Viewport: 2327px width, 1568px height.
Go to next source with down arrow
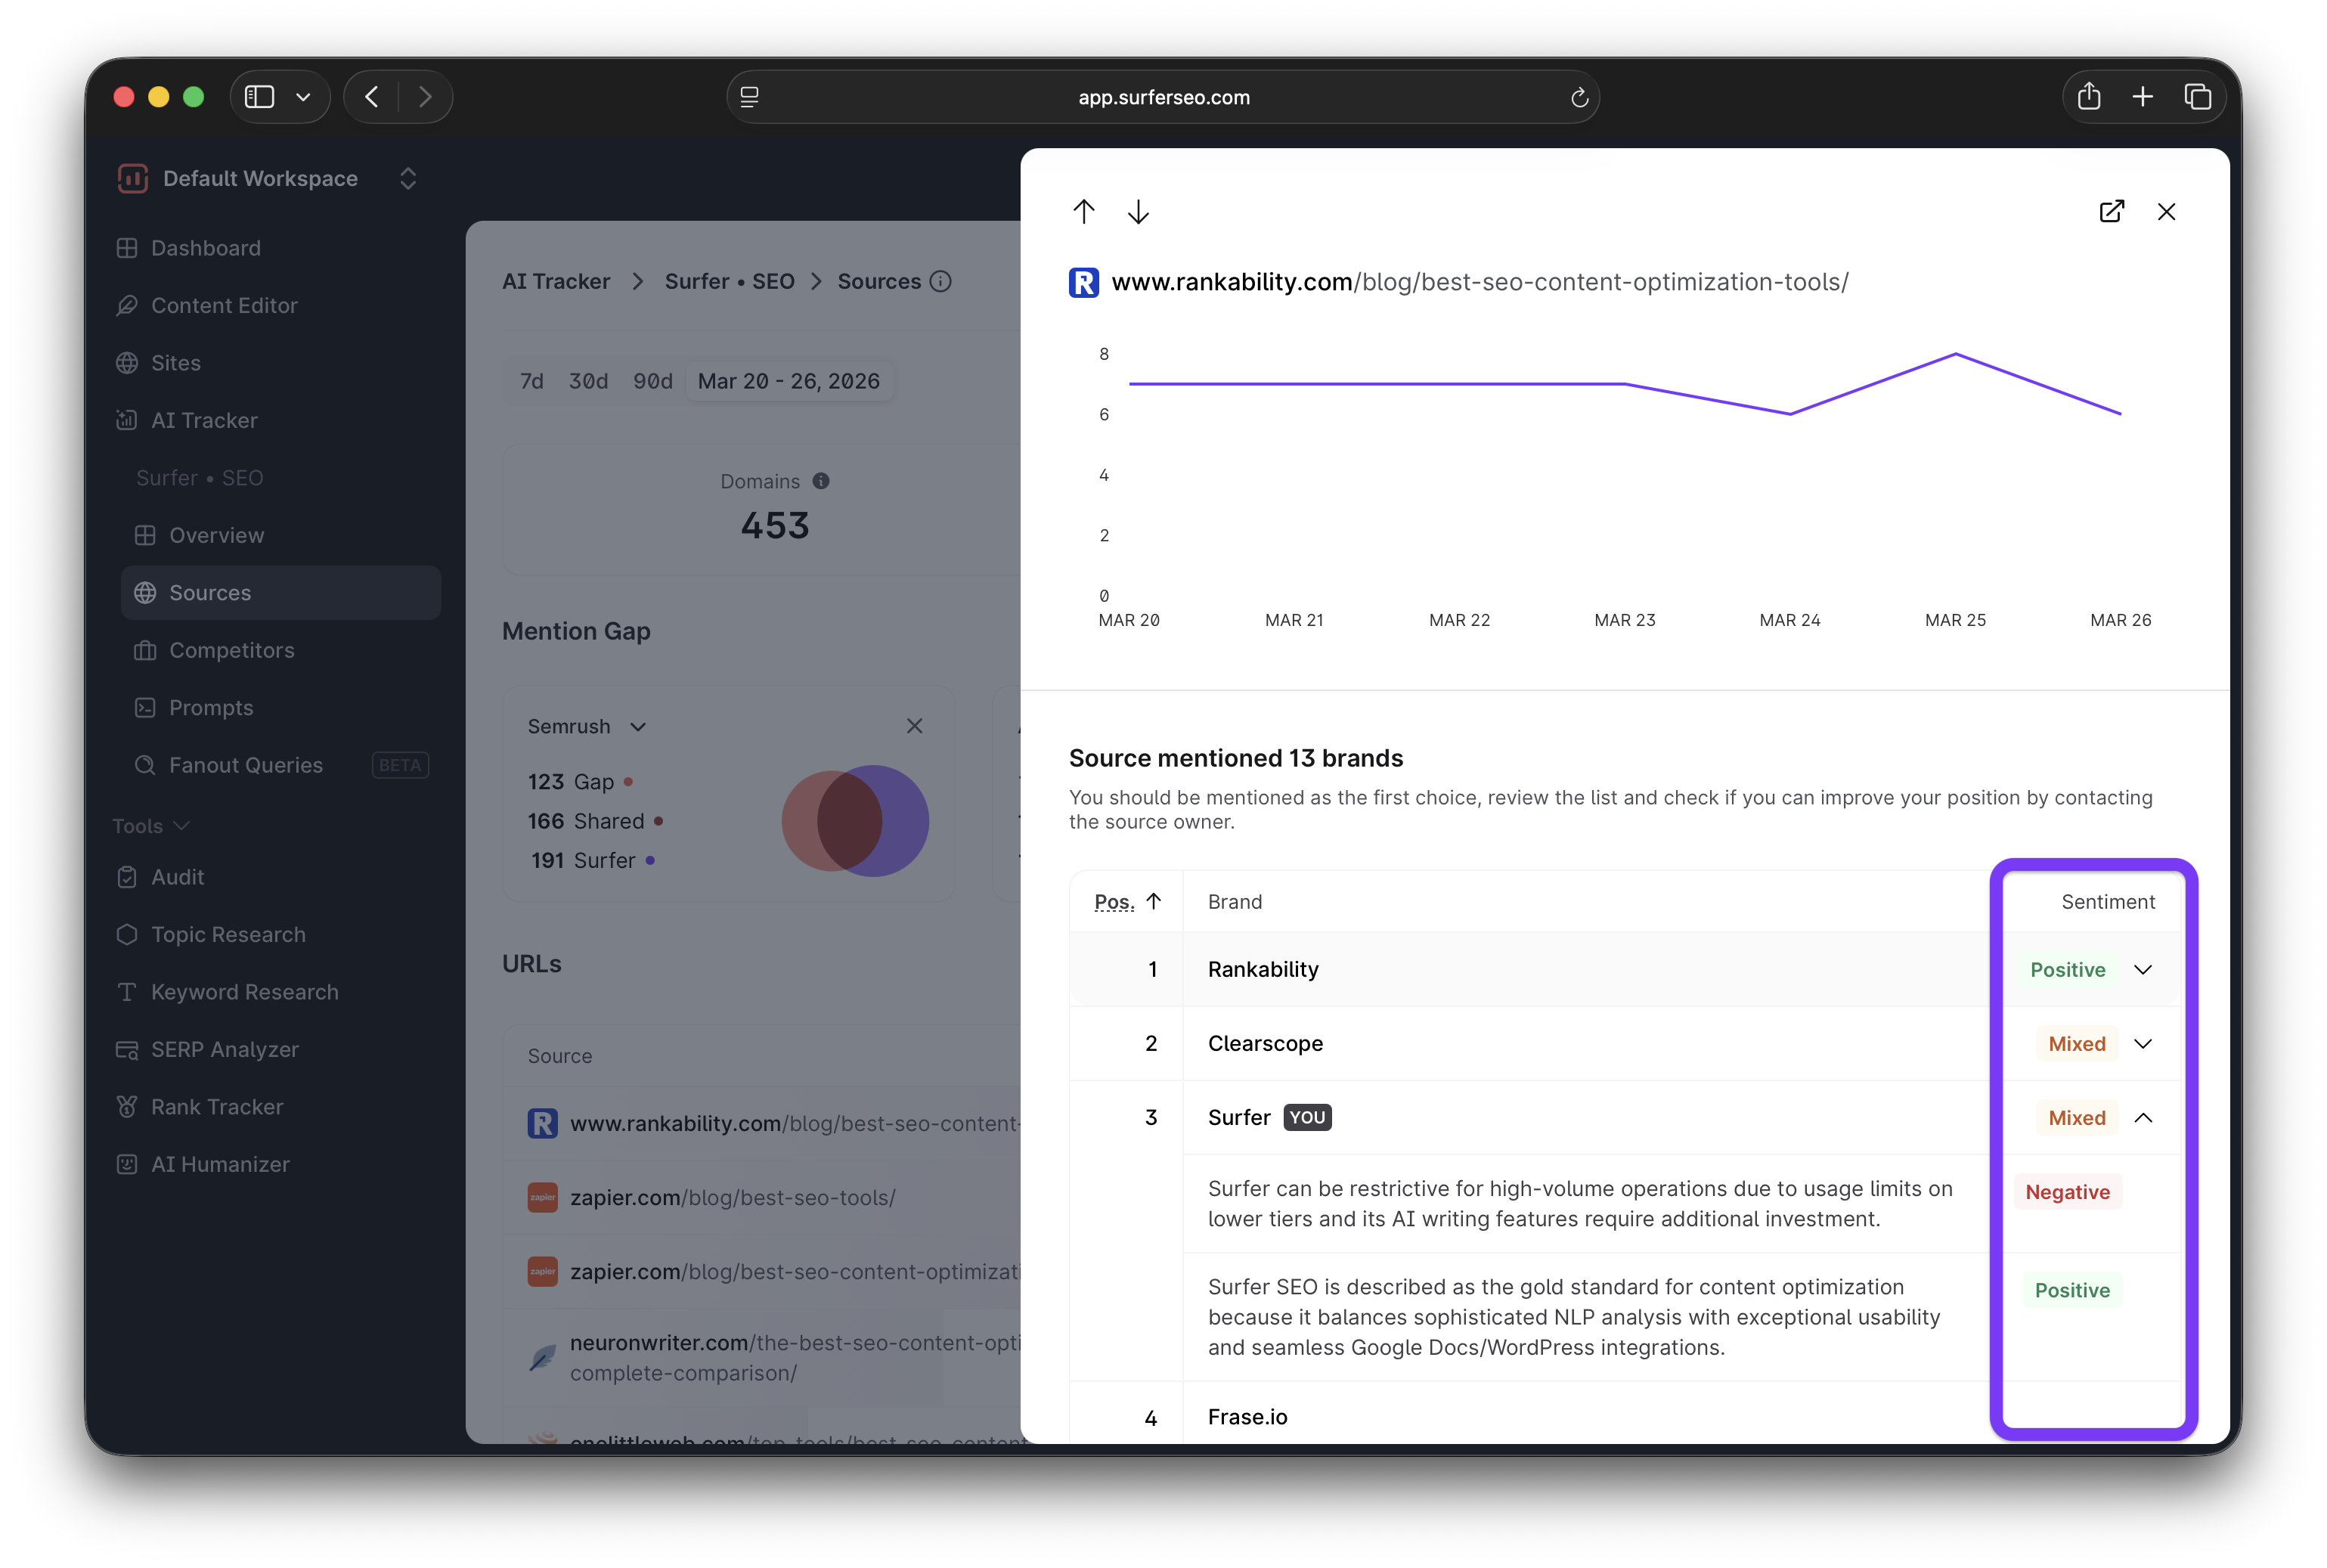(1138, 211)
